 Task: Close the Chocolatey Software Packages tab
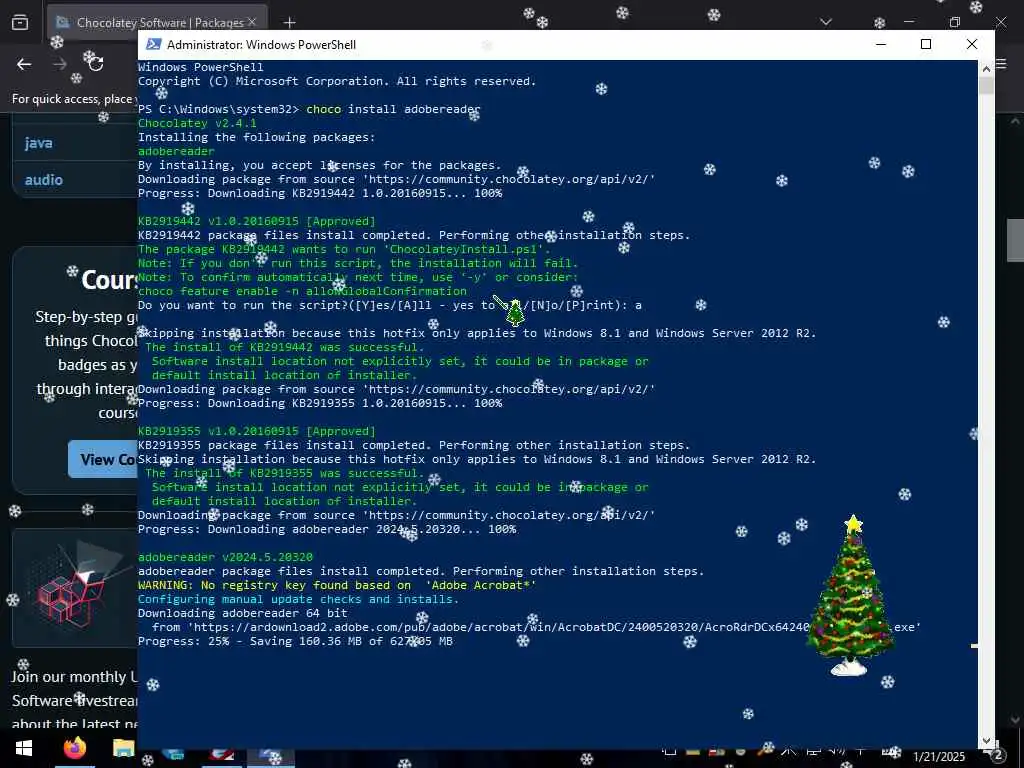click(251, 22)
